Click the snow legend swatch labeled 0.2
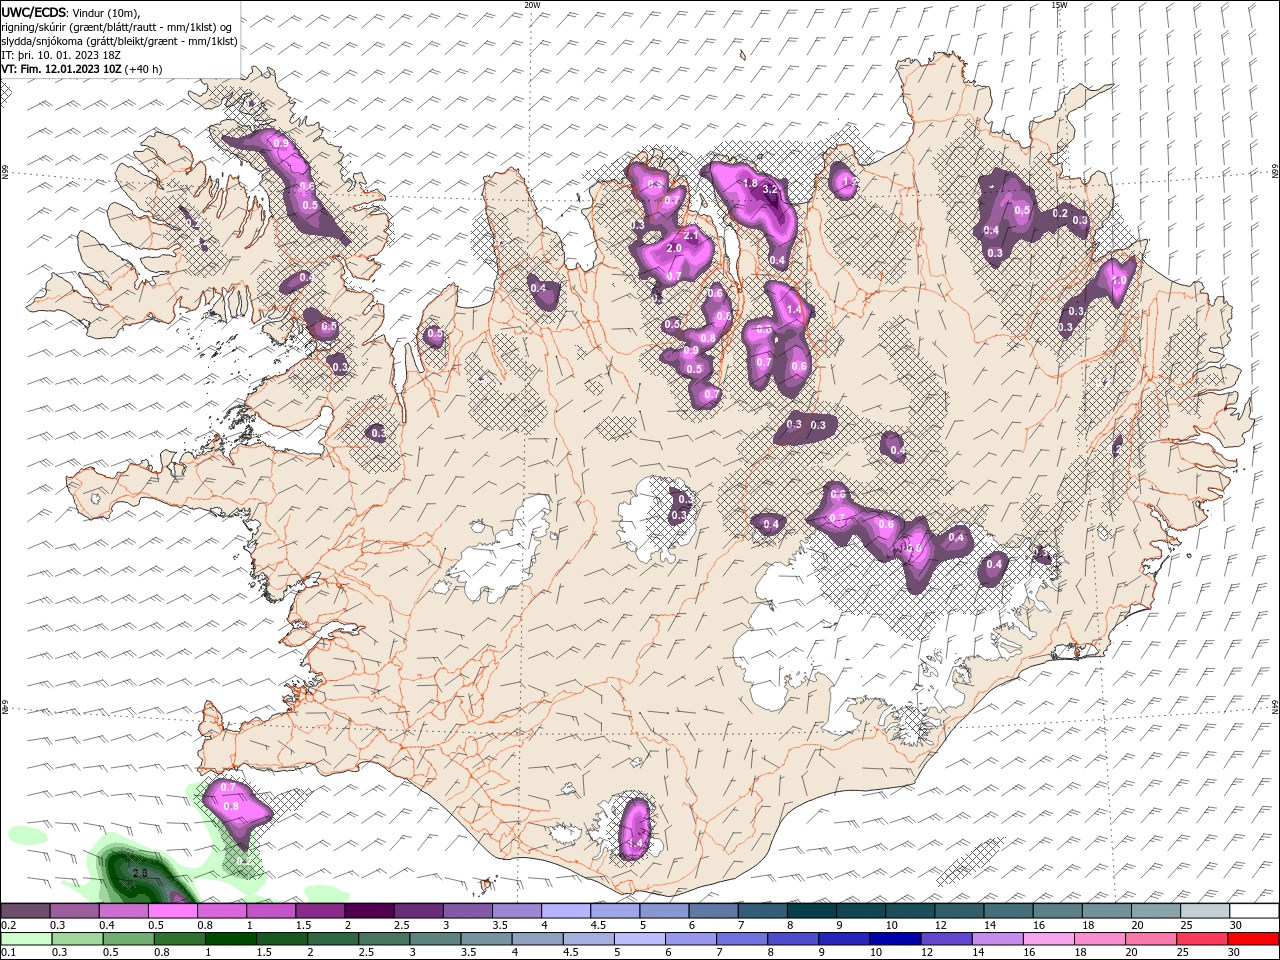The width and height of the screenshot is (1280, 960). pyautogui.click(x=25, y=911)
